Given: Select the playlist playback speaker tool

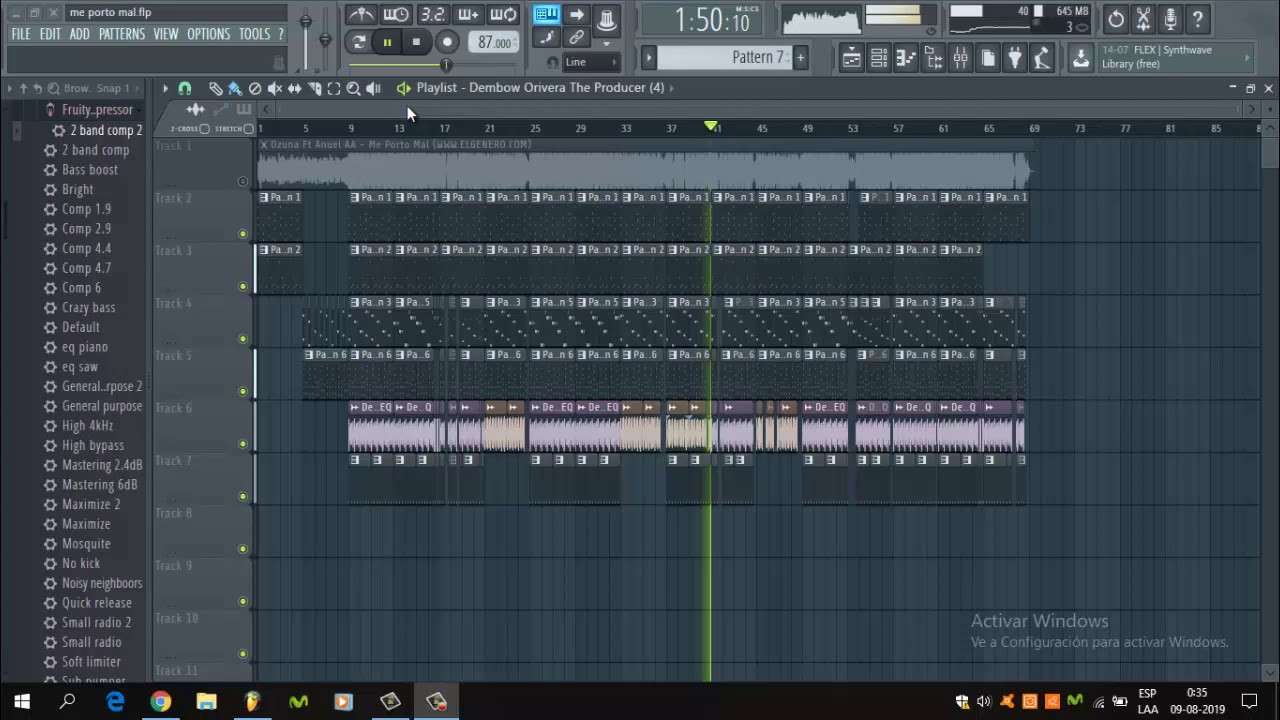Looking at the screenshot, I should 373,88.
